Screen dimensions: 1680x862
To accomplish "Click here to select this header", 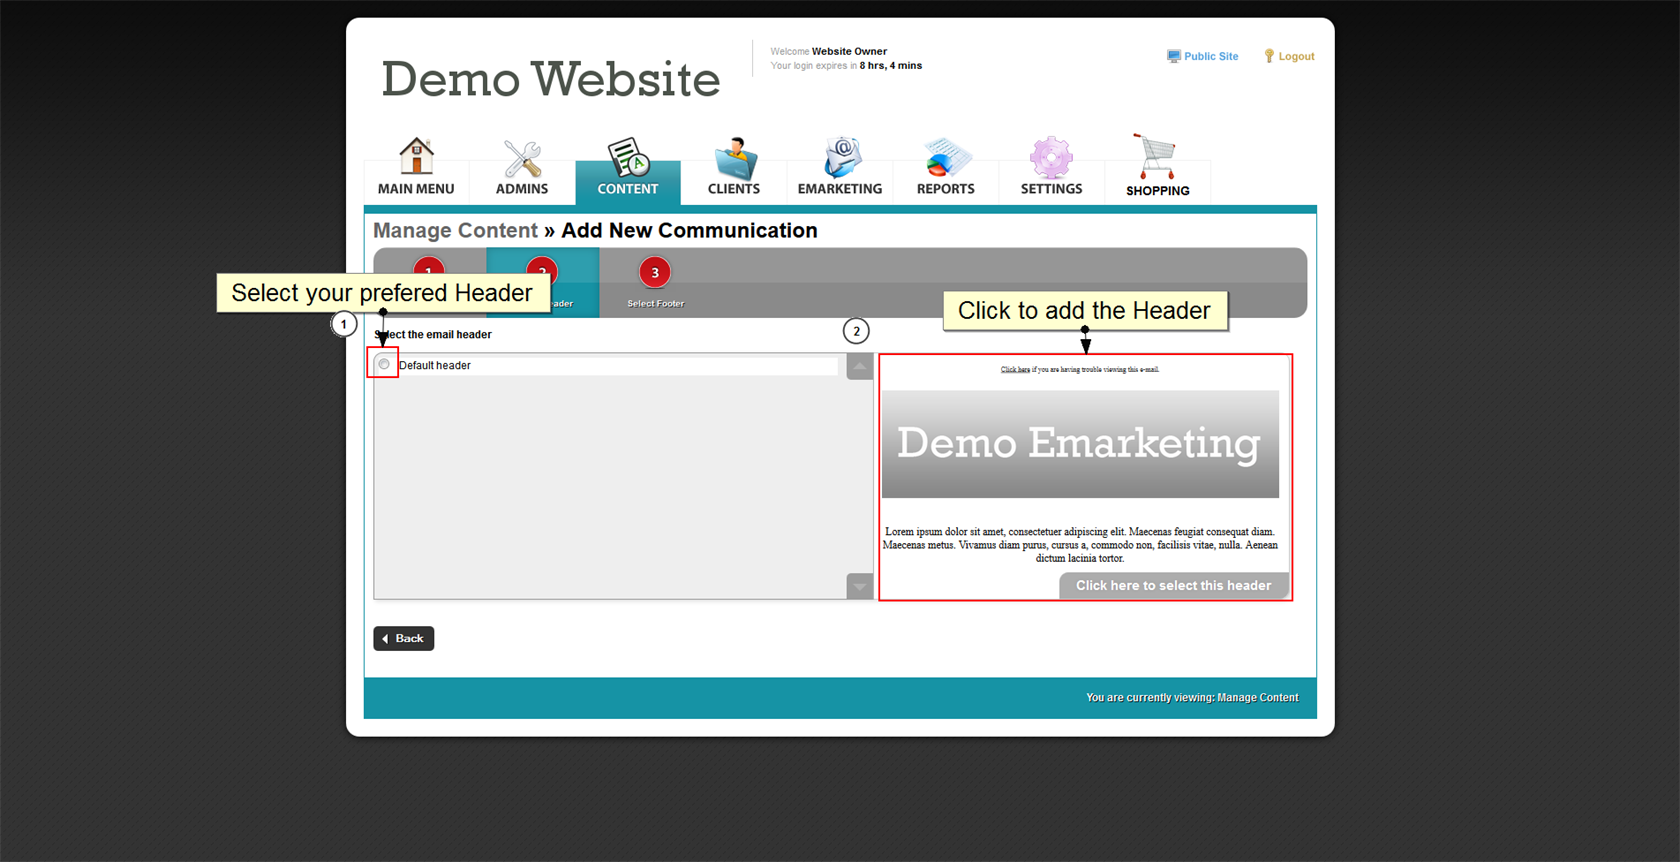I will click(x=1173, y=586).
